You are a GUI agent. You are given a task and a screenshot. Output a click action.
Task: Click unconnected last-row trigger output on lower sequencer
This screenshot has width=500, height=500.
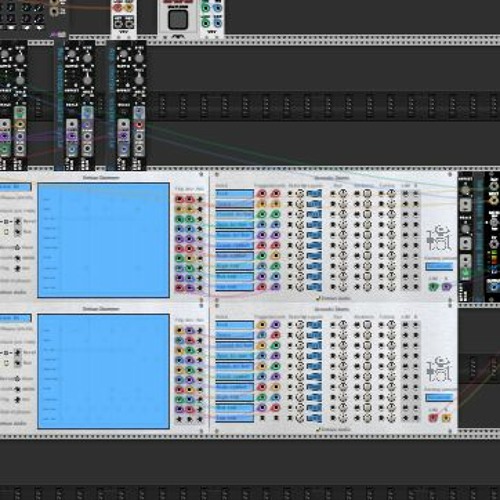coord(179,419)
